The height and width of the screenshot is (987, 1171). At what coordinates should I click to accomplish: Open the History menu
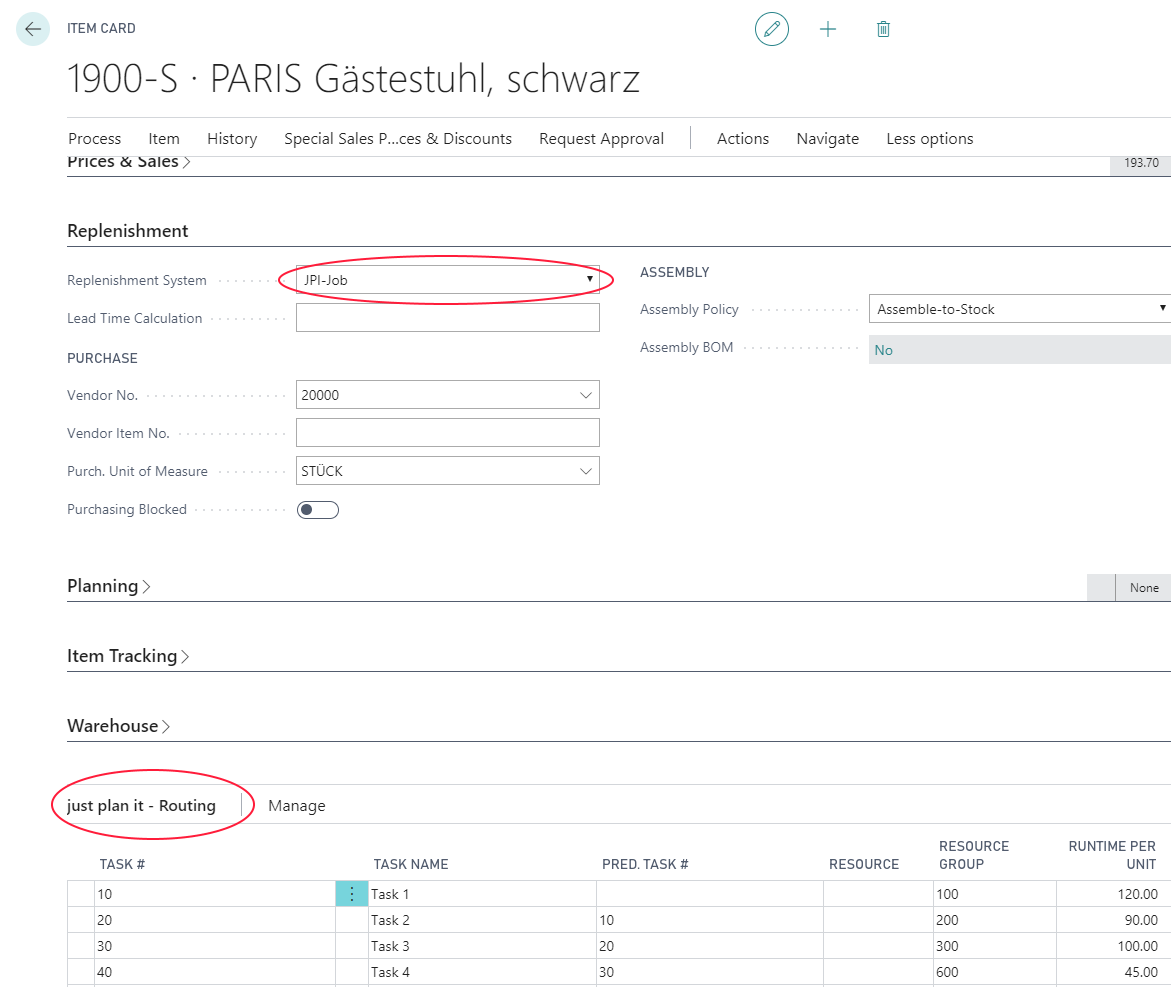[x=232, y=139]
